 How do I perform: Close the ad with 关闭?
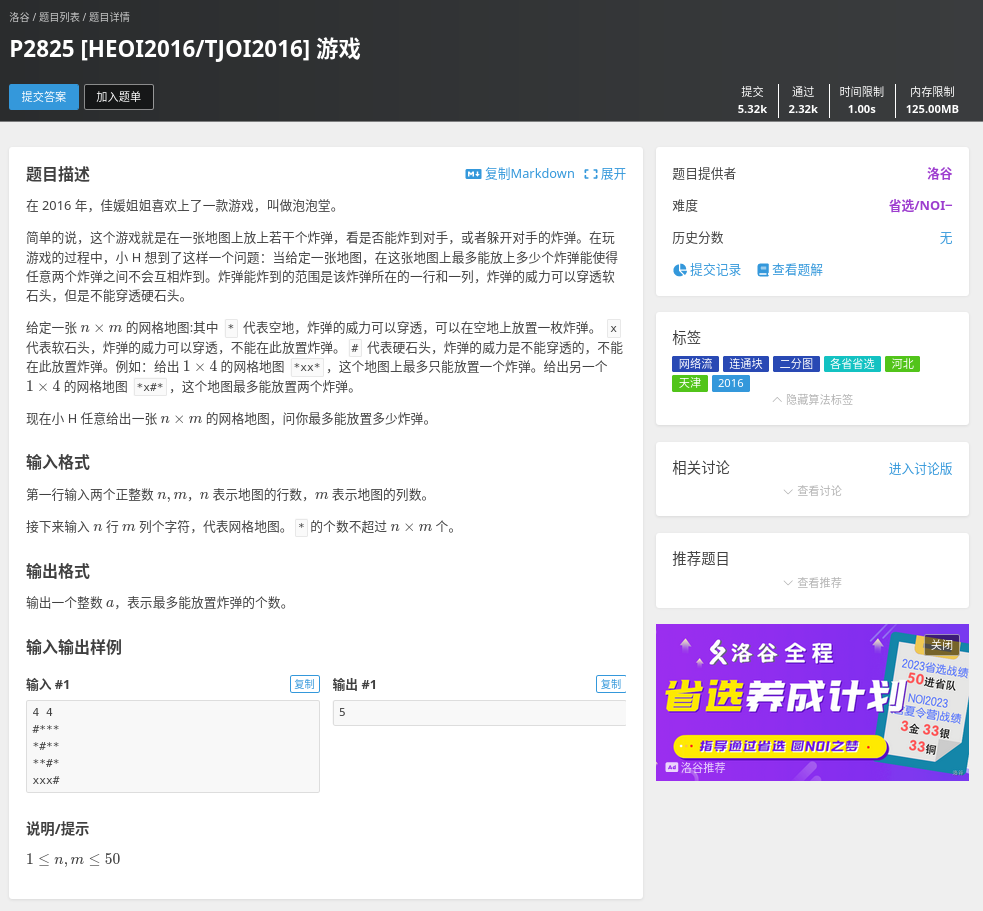tap(941, 645)
